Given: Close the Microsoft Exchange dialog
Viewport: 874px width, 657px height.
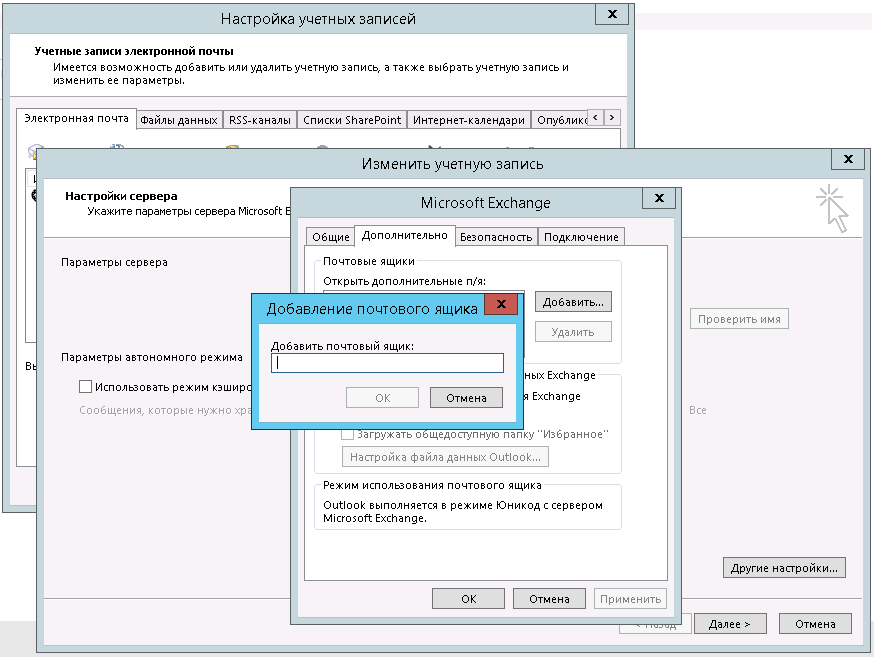Looking at the screenshot, I should (x=659, y=198).
